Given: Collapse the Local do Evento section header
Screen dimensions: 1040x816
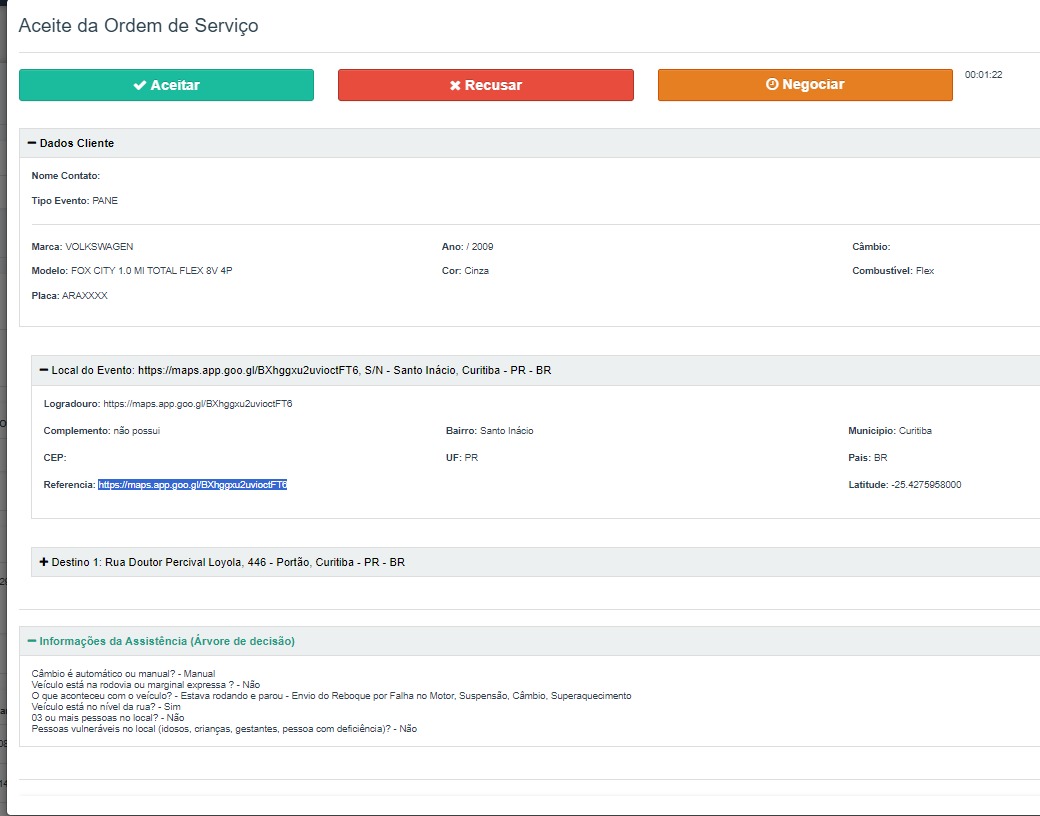Looking at the screenshot, I should [300, 370].
